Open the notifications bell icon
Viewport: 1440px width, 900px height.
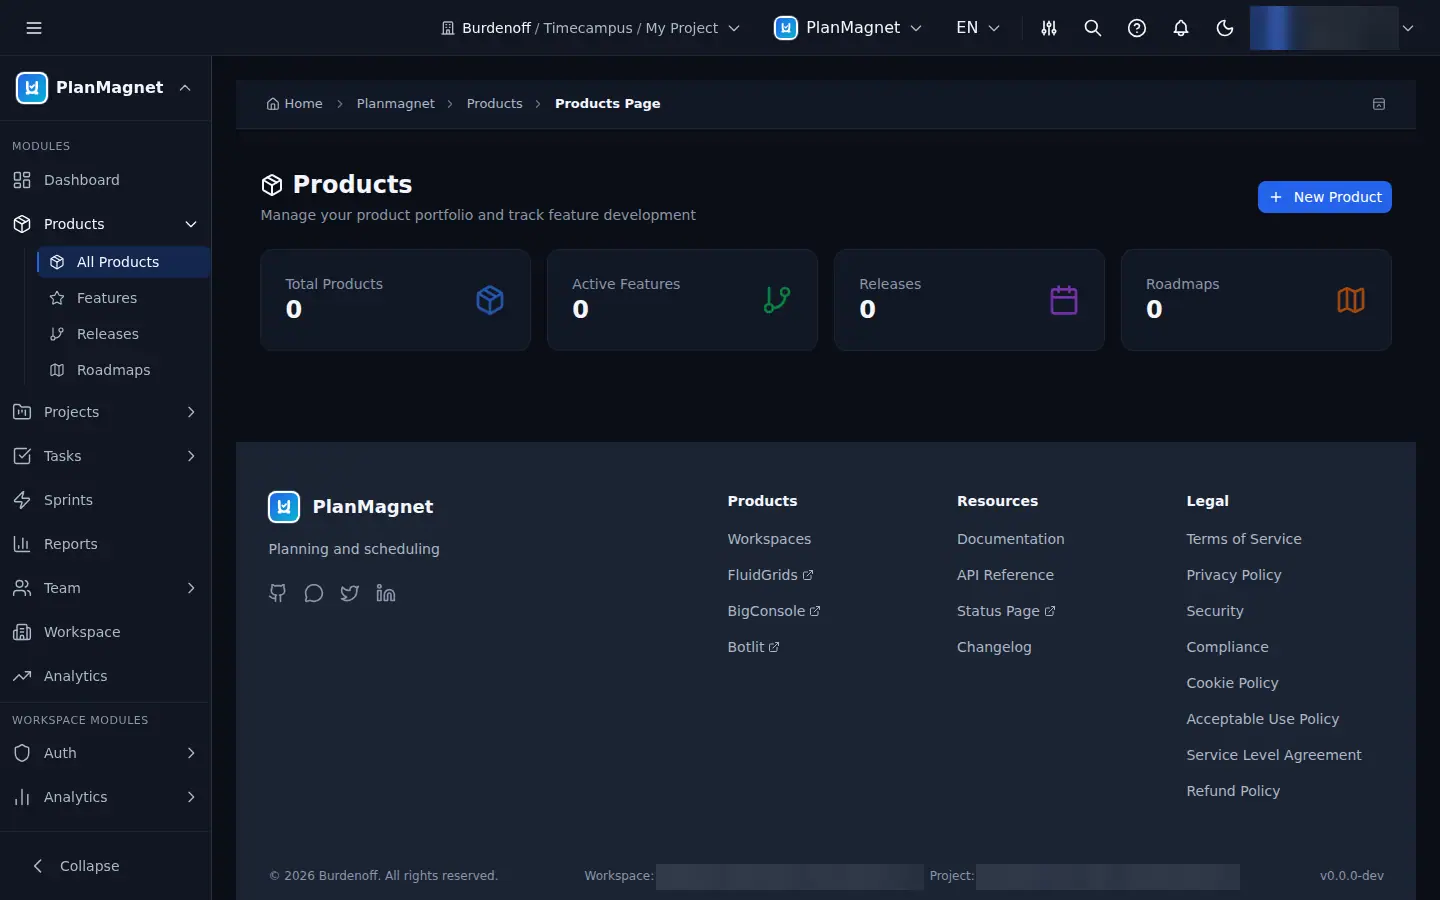click(1181, 28)
